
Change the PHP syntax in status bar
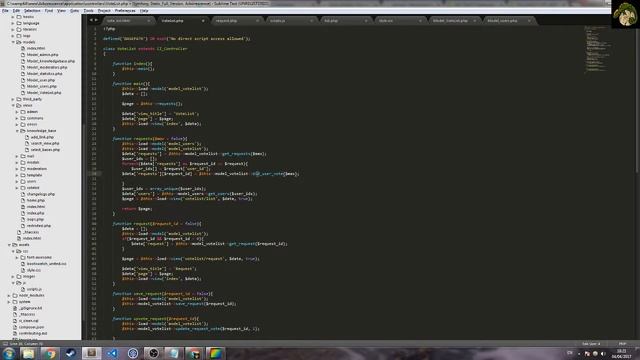[622, 344]
